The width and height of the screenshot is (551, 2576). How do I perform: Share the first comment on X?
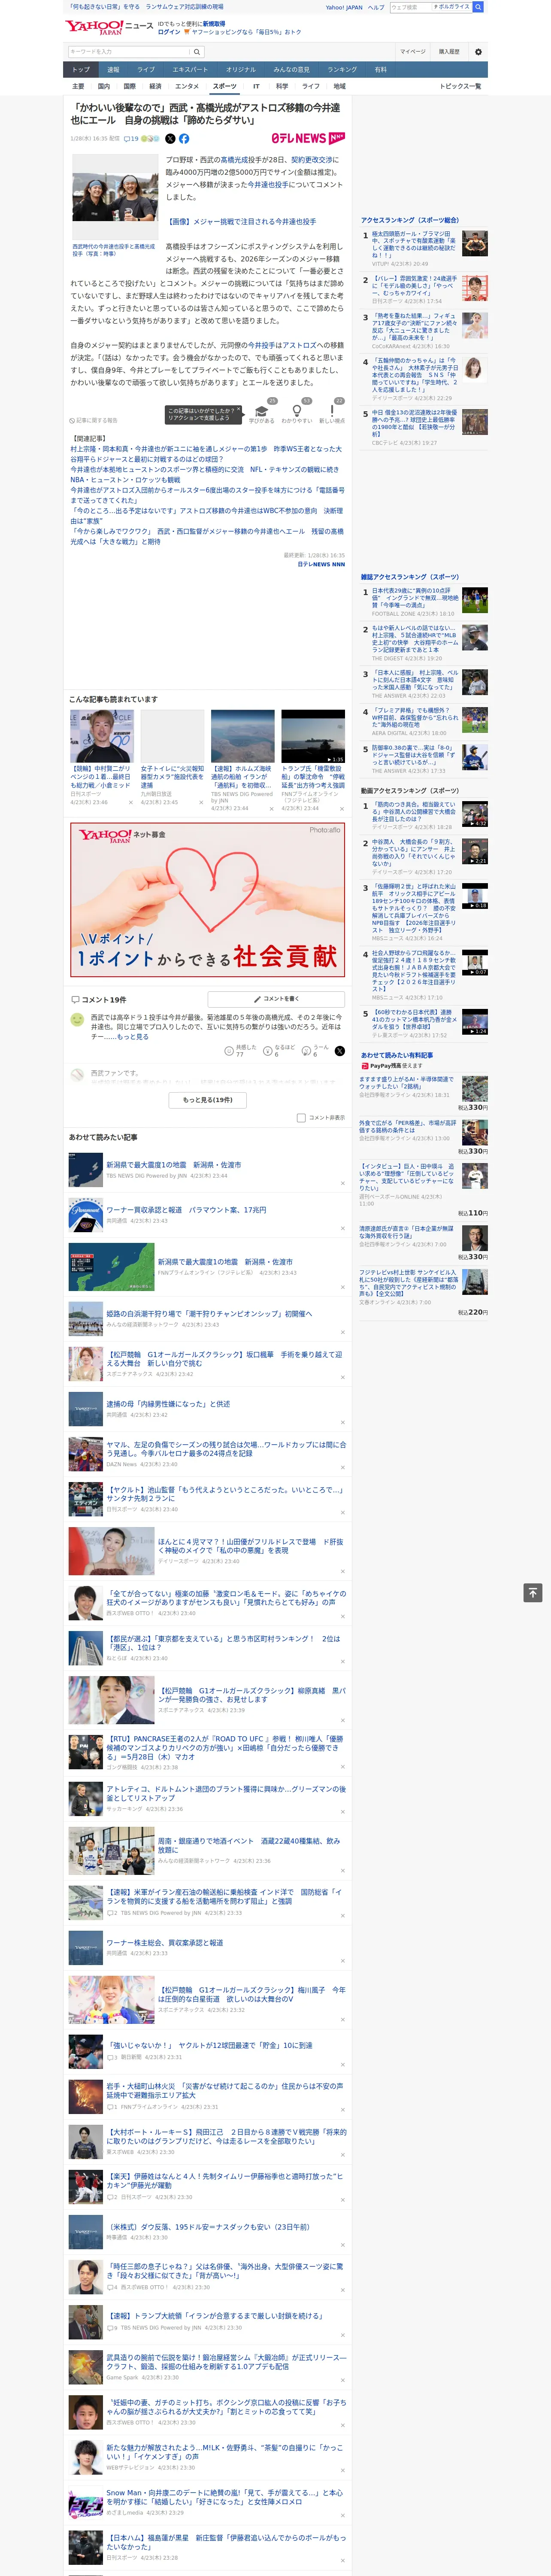(339, 1050)
